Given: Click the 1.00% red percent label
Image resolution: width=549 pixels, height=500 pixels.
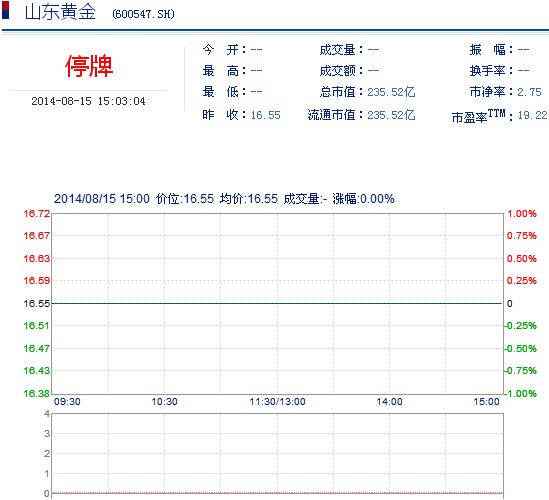Looking at the screenshot, I should pos(522,214).
